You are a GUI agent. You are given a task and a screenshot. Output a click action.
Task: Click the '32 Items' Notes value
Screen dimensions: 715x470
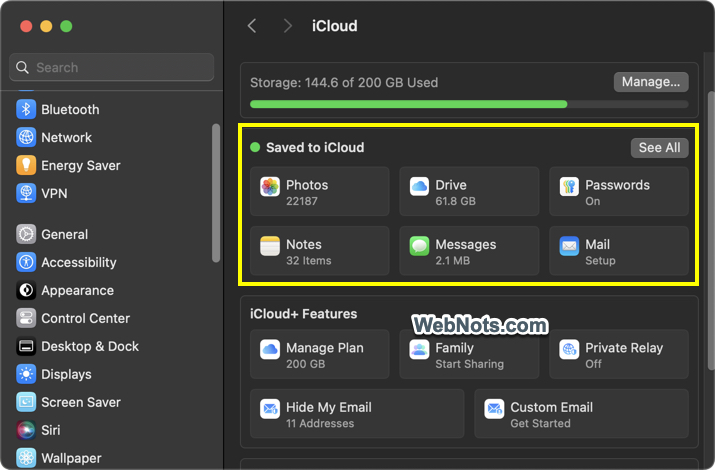click(x=308, y=261)
